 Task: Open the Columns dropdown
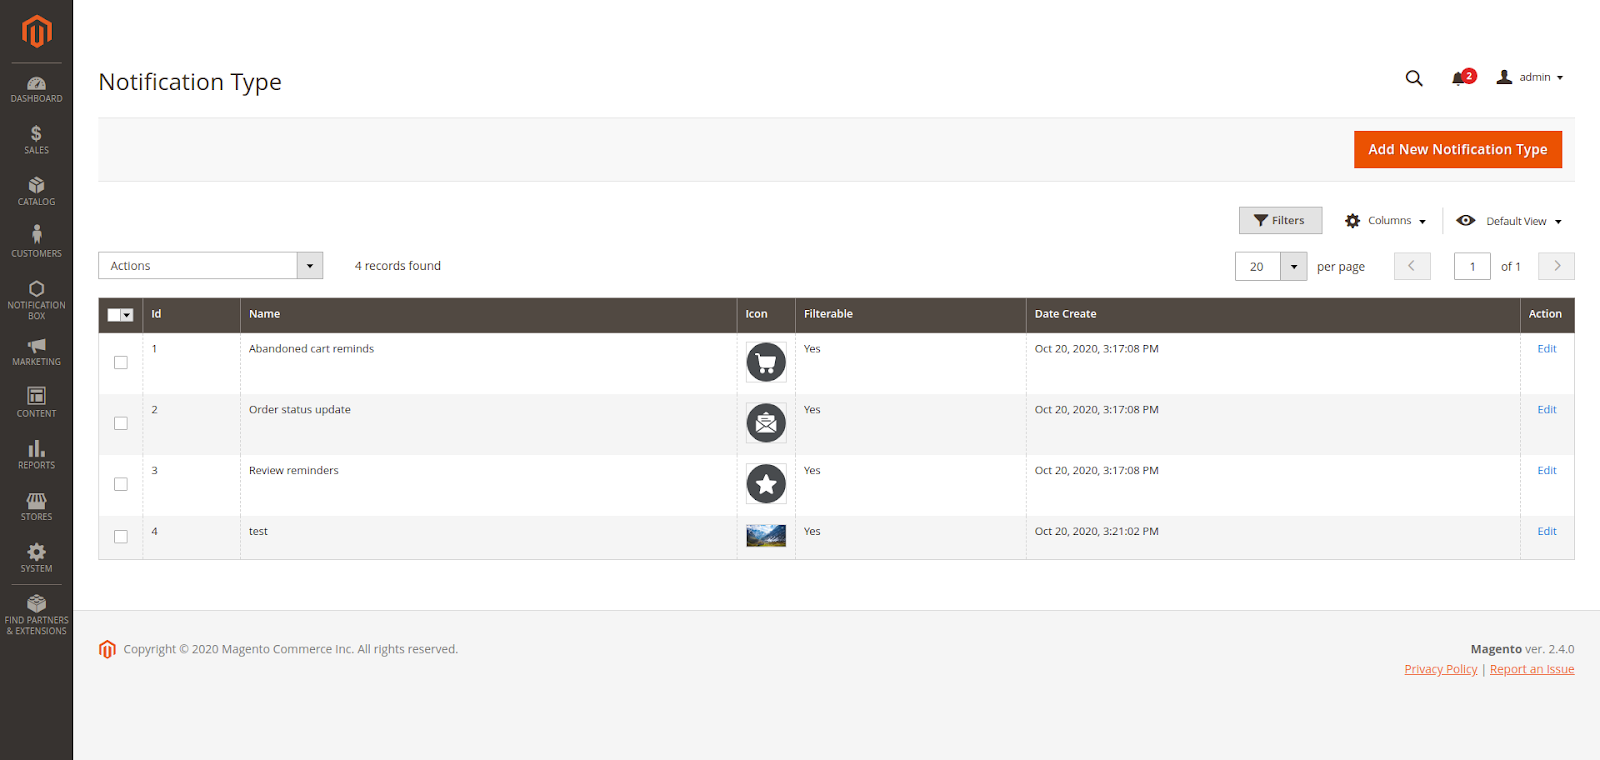pos(1385,221)
